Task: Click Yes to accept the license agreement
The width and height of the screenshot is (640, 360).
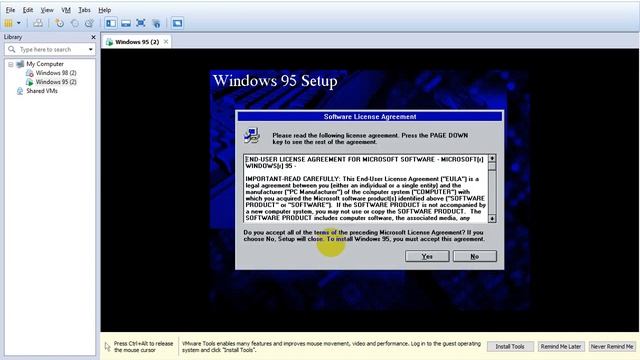Action: click(x=427, y=256)
